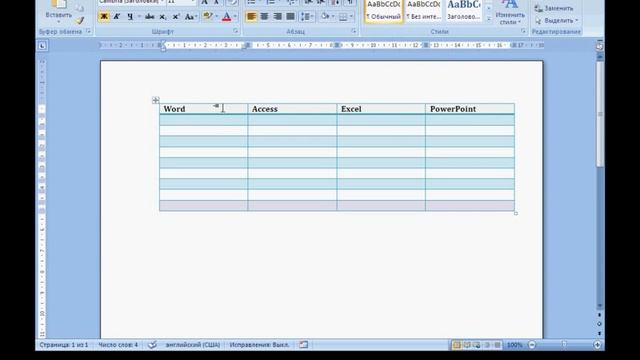
Task: Click the ruler tab selector button
Action: click(x=42, y=46)
